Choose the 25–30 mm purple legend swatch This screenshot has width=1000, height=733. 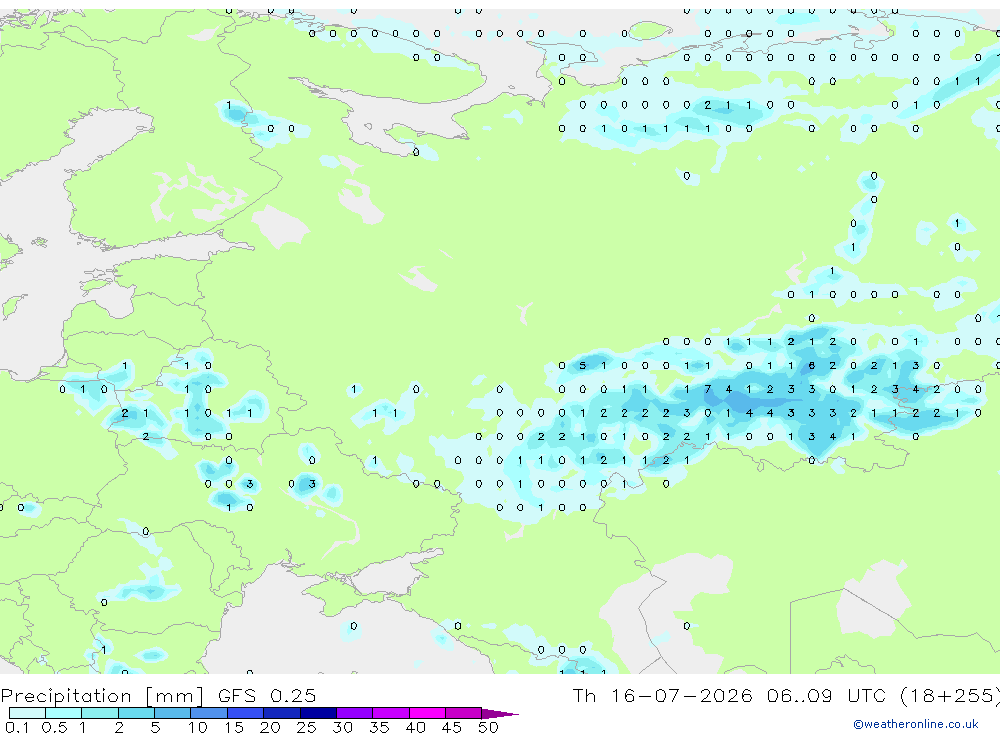(x=318, y=713)
